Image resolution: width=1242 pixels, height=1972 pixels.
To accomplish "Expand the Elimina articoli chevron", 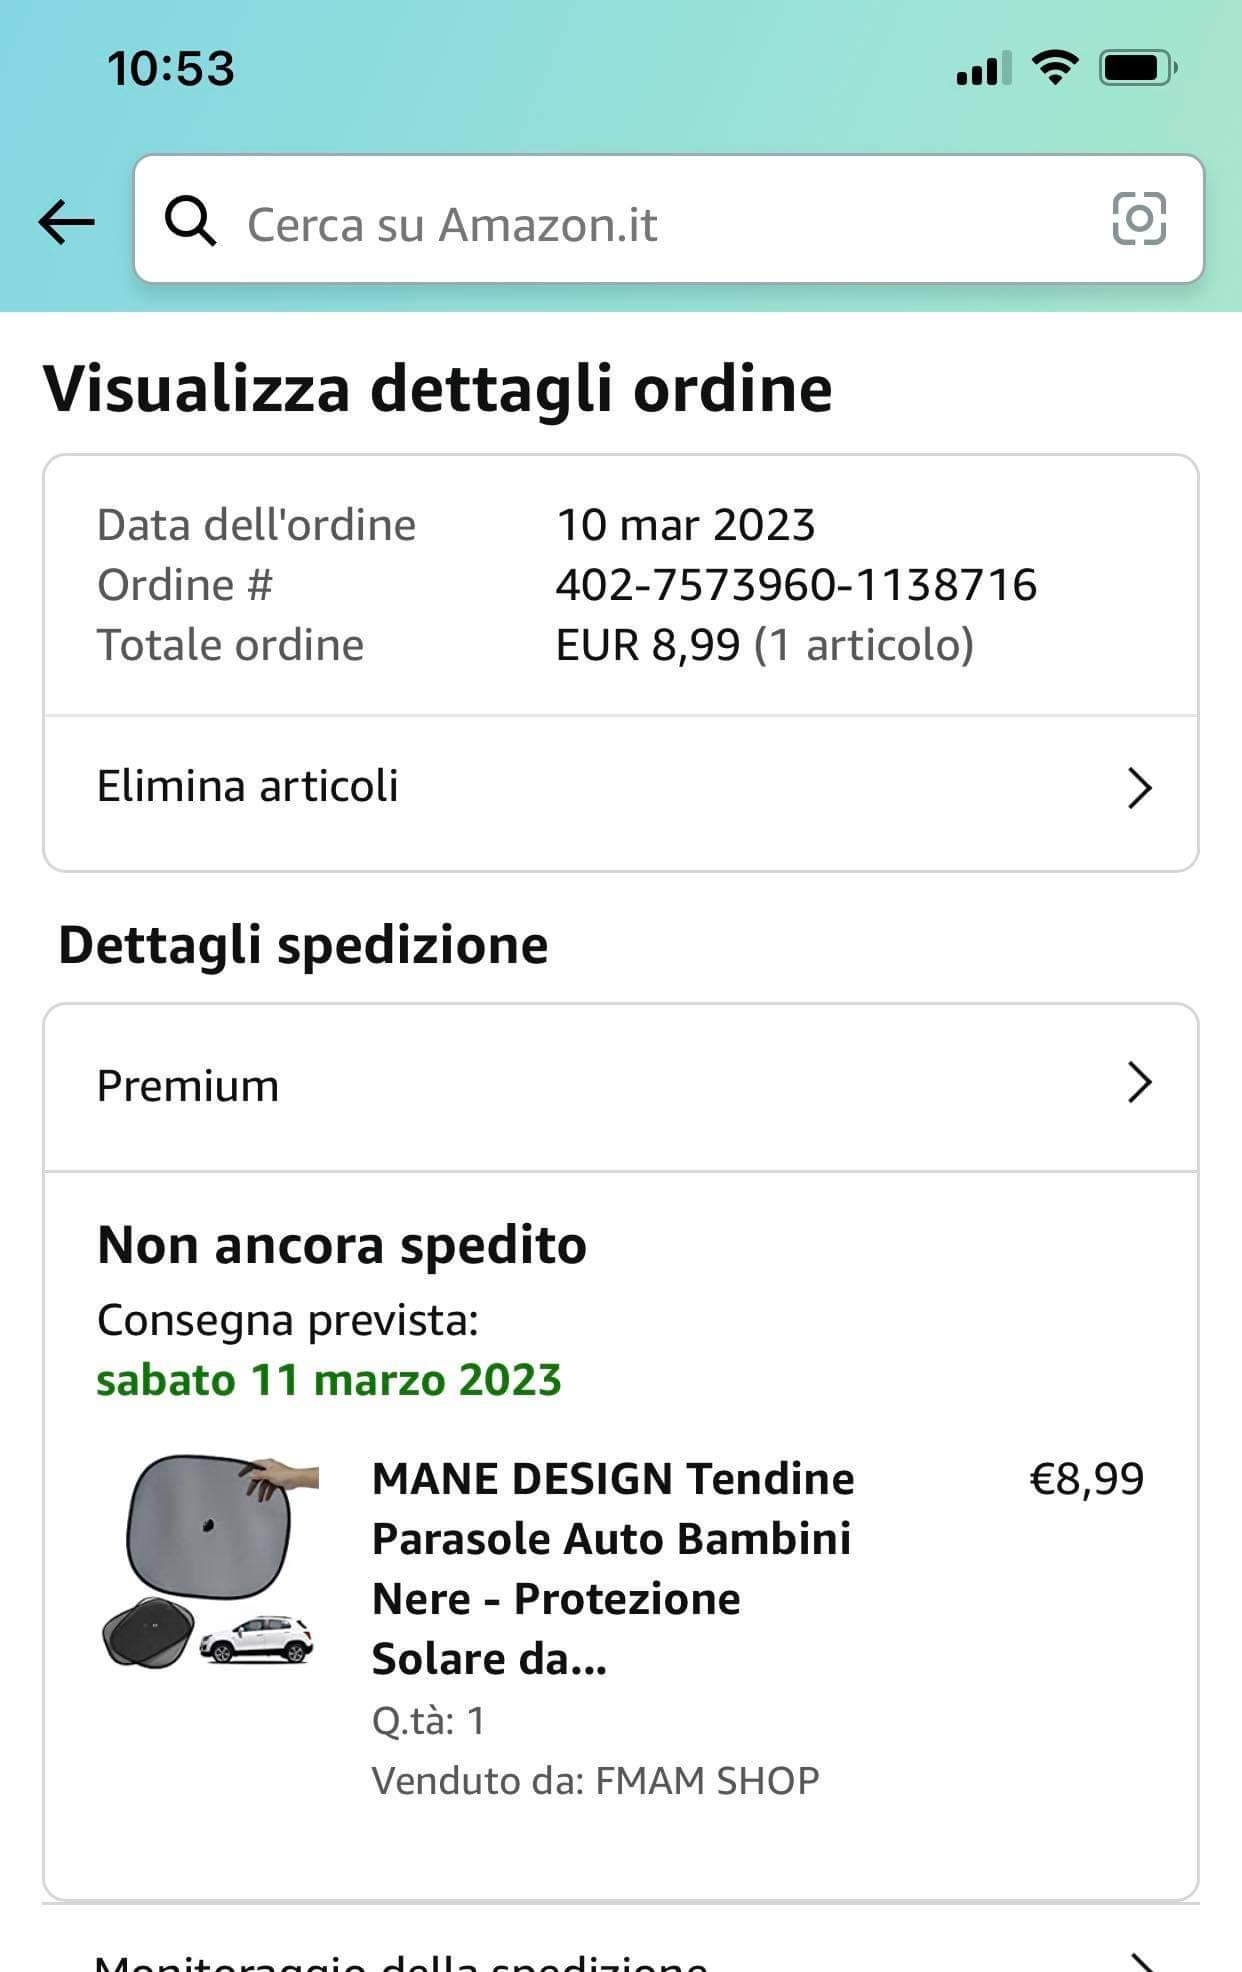I will [1140, 789].
